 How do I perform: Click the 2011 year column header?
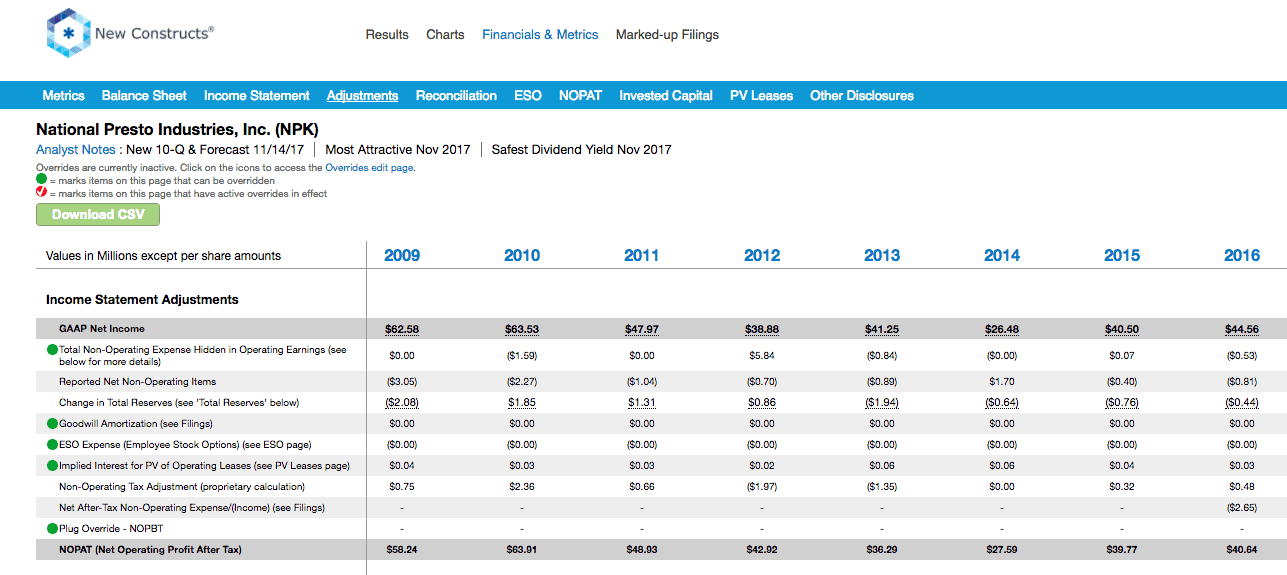[642, 256]
